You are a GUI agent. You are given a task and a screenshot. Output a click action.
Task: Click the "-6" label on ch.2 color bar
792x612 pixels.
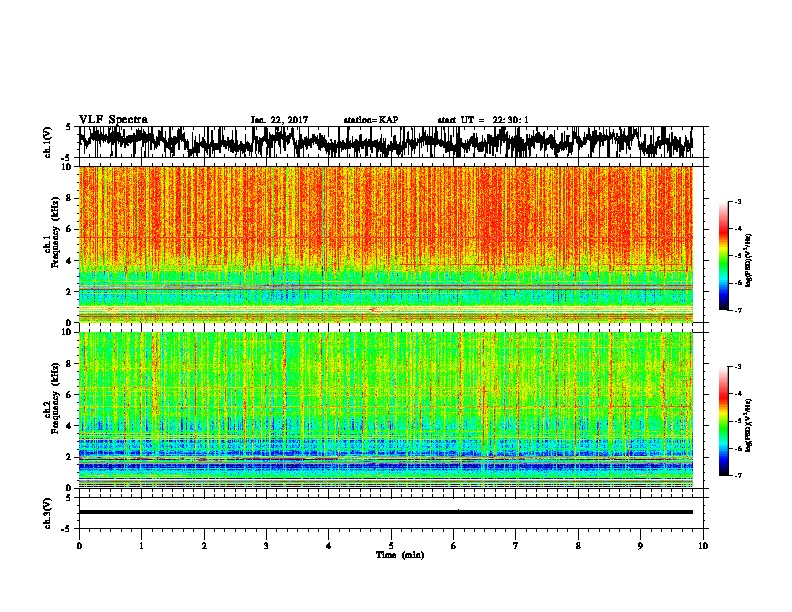click(738, 448)
